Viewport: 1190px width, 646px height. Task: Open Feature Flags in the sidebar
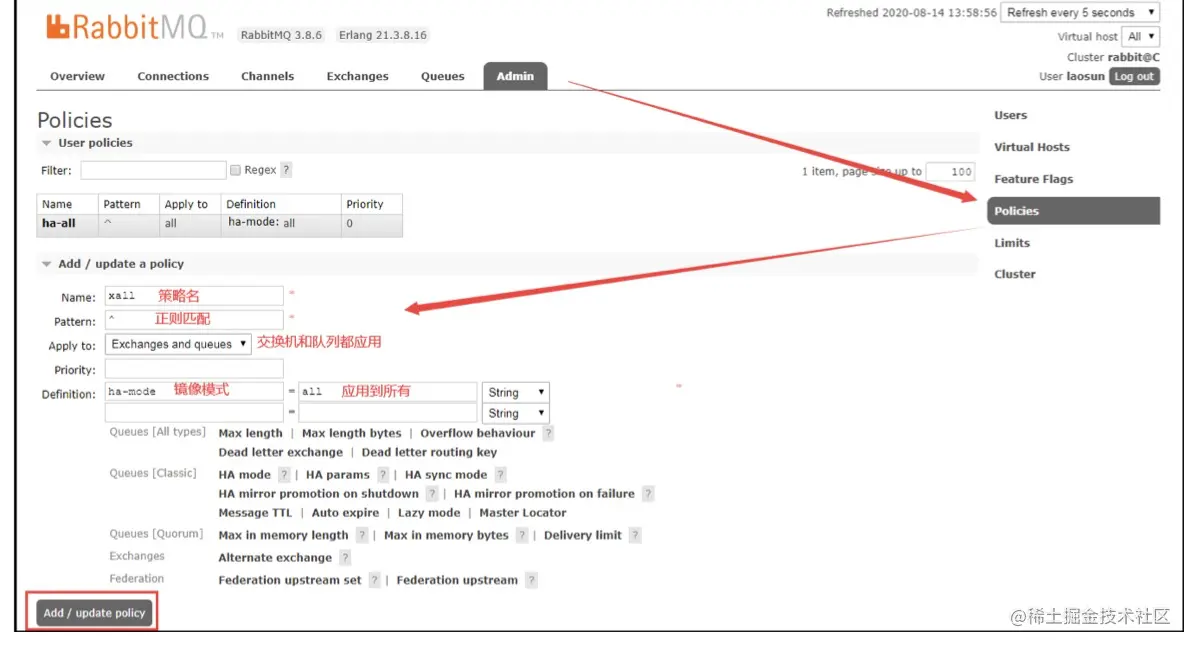[1033, 179]
